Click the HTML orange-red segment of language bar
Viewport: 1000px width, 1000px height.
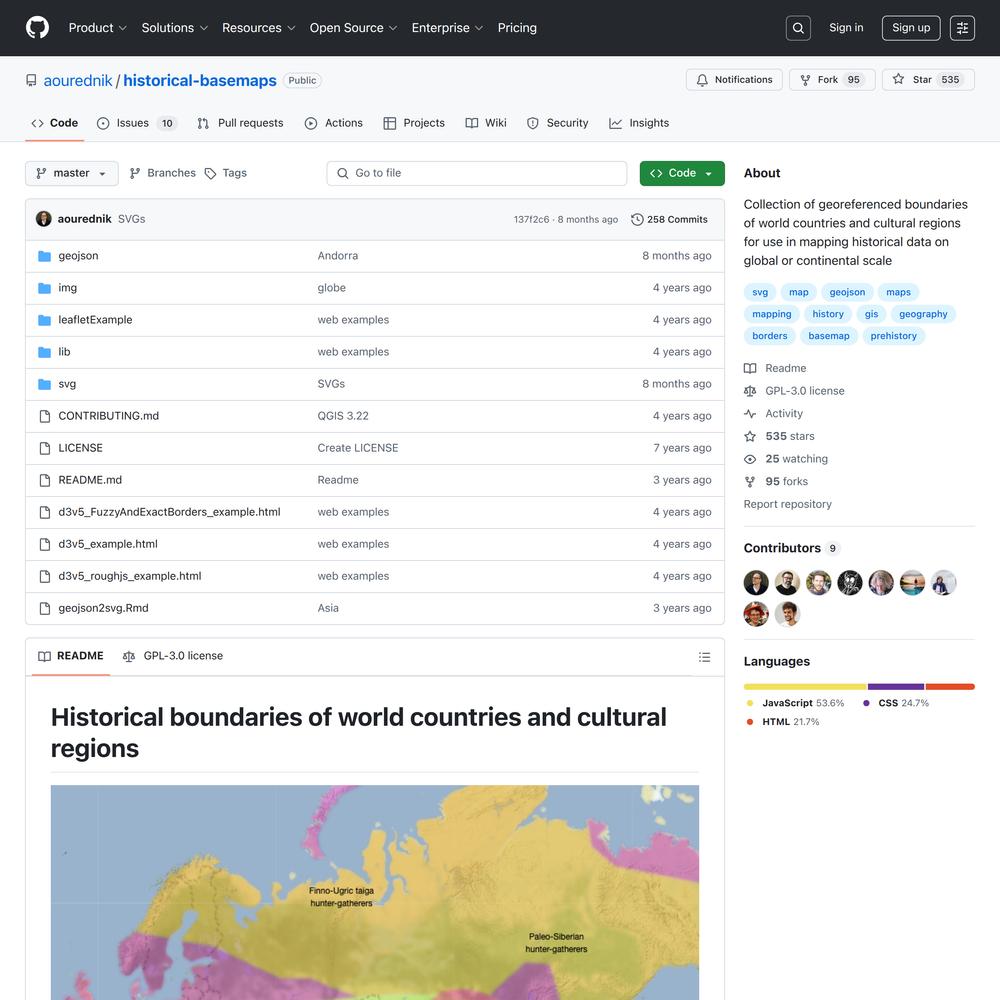tap(950, 687)
